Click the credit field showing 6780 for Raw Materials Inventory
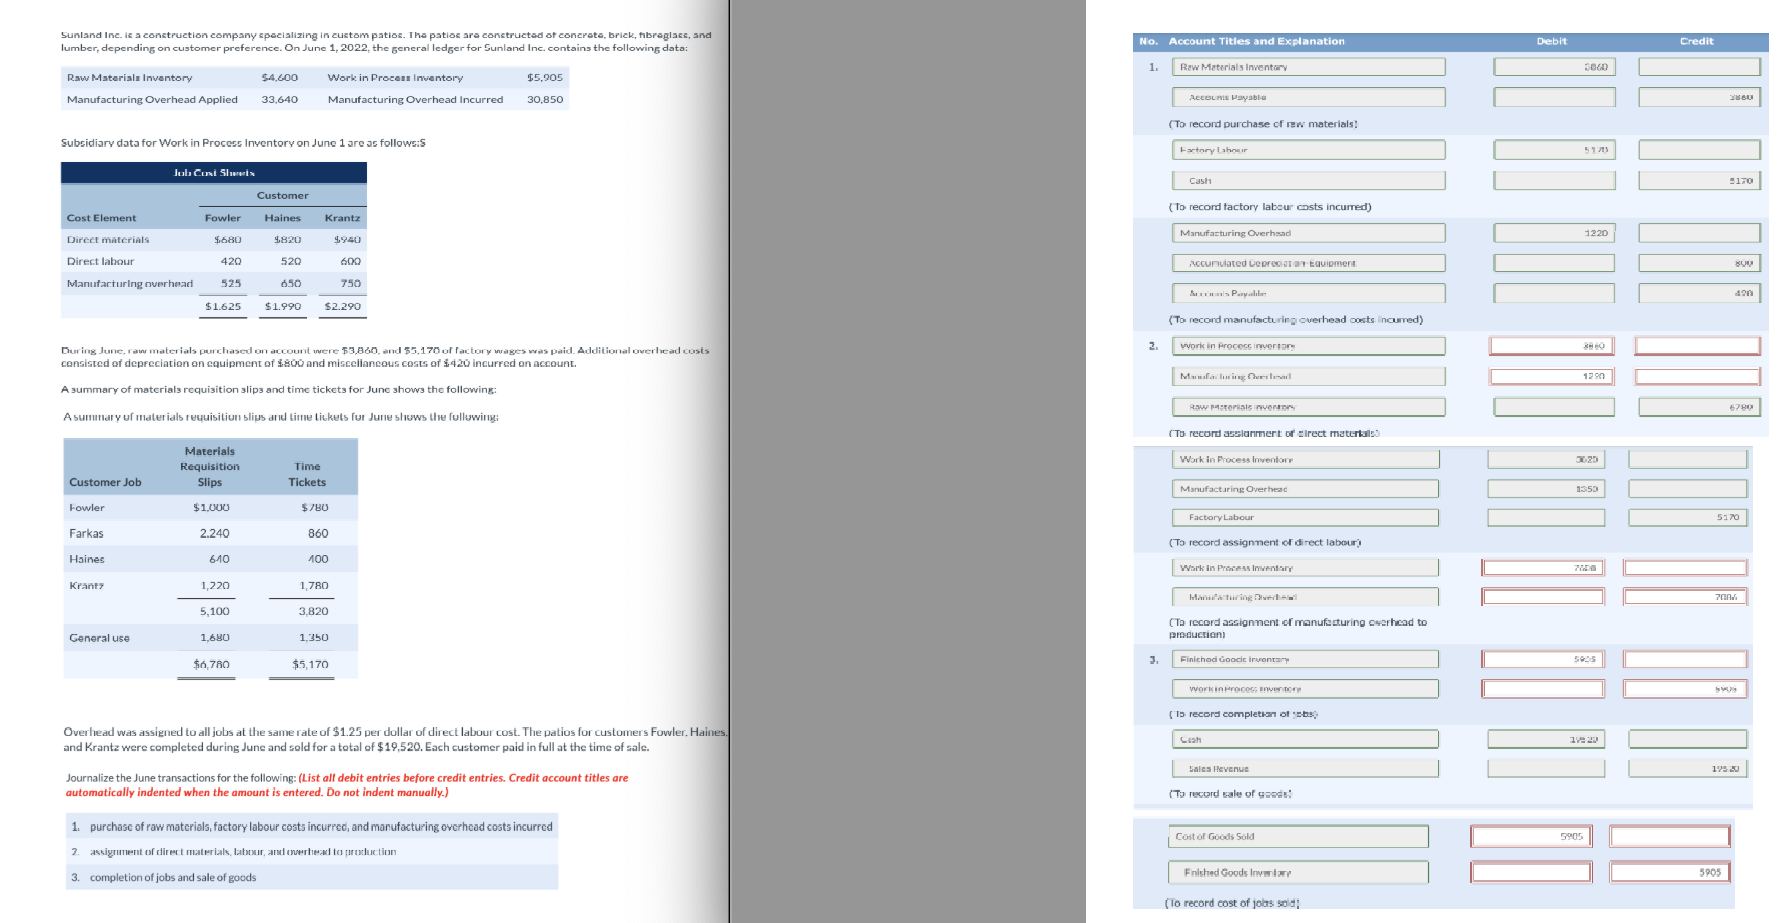Viewport: 1786px width, 923px height. coord(1699,406)
